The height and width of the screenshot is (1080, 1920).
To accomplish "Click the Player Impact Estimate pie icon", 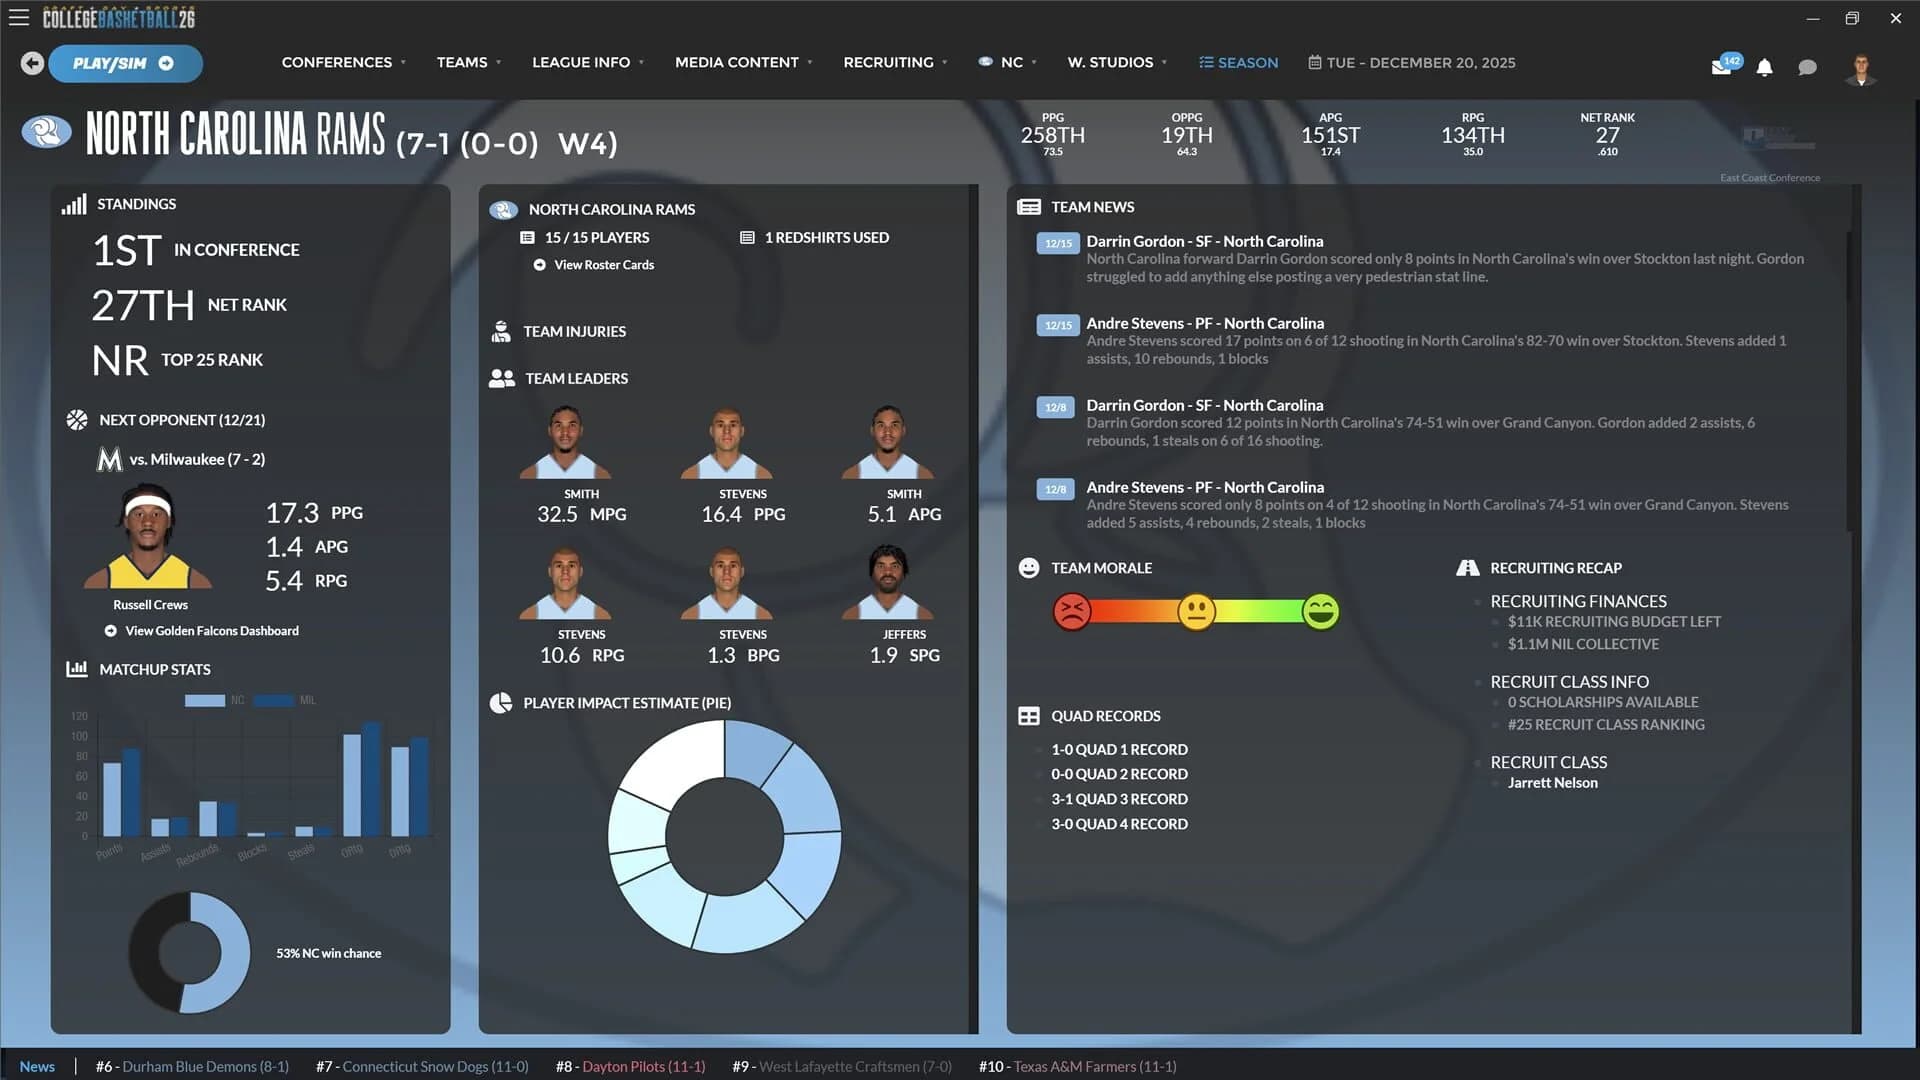I will 499,703.
